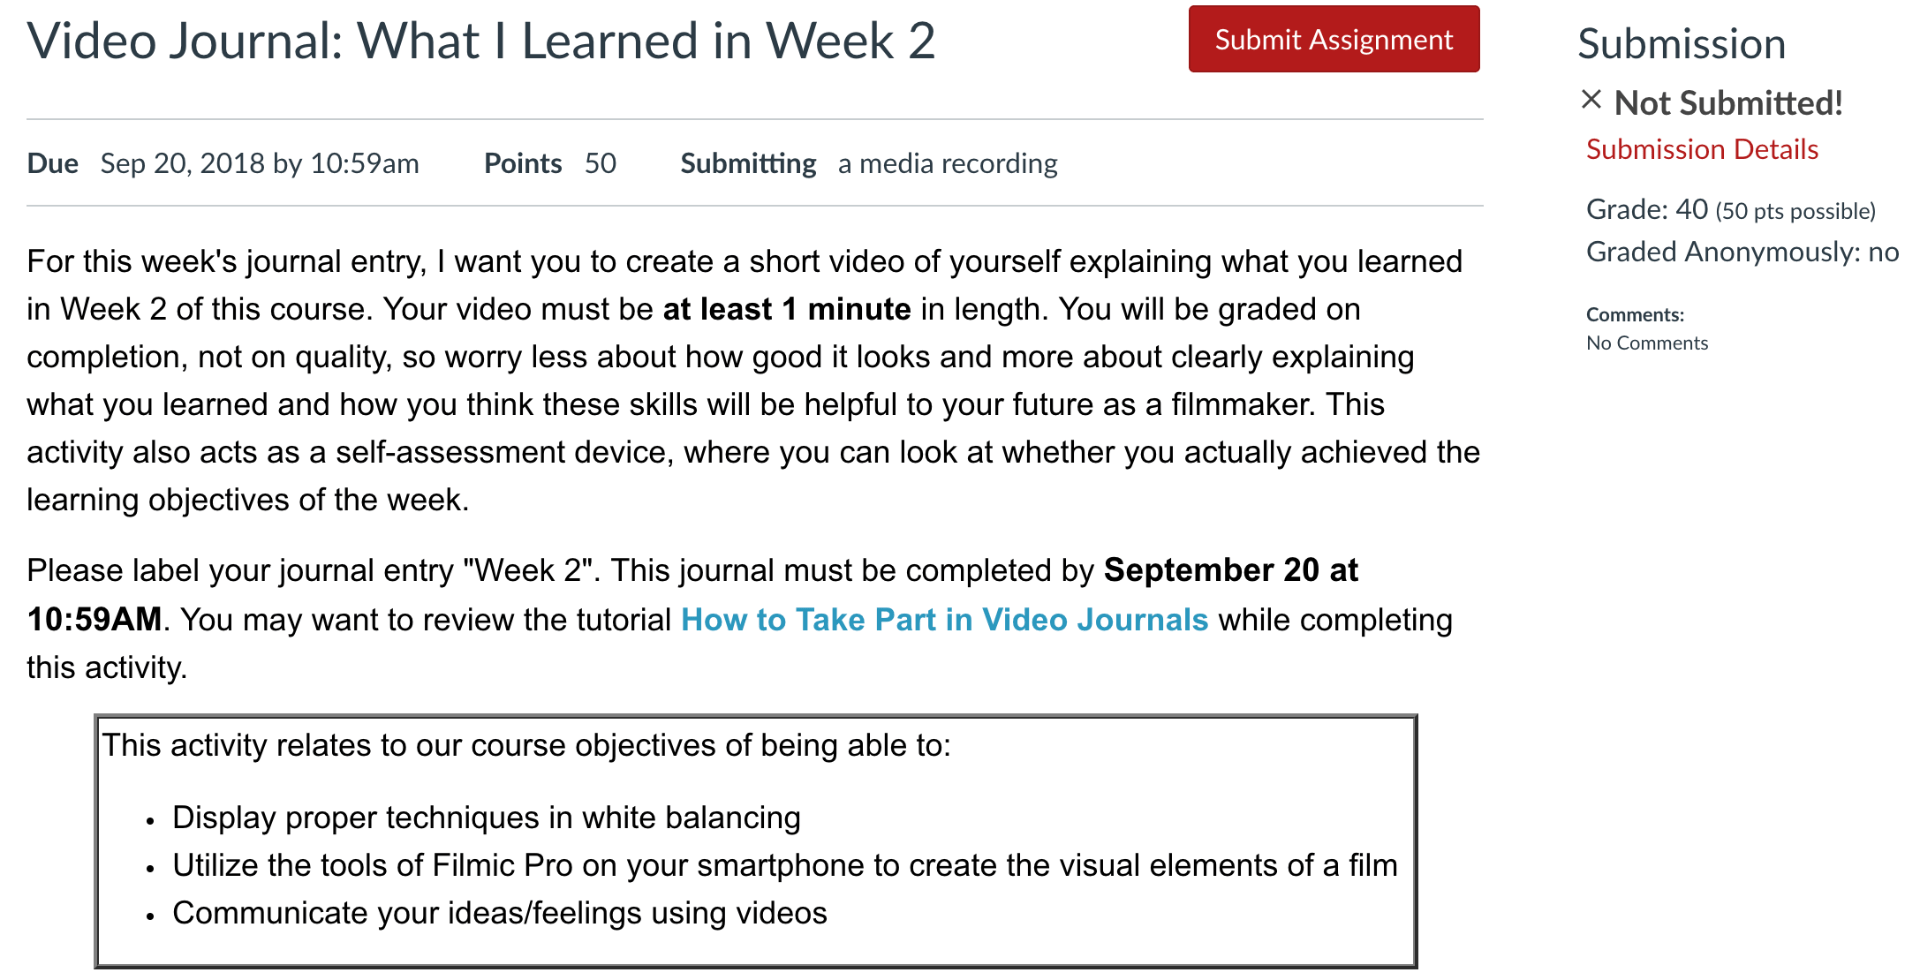
Task: Click the bold September 20 deadline text
Action: coord(692,595)
